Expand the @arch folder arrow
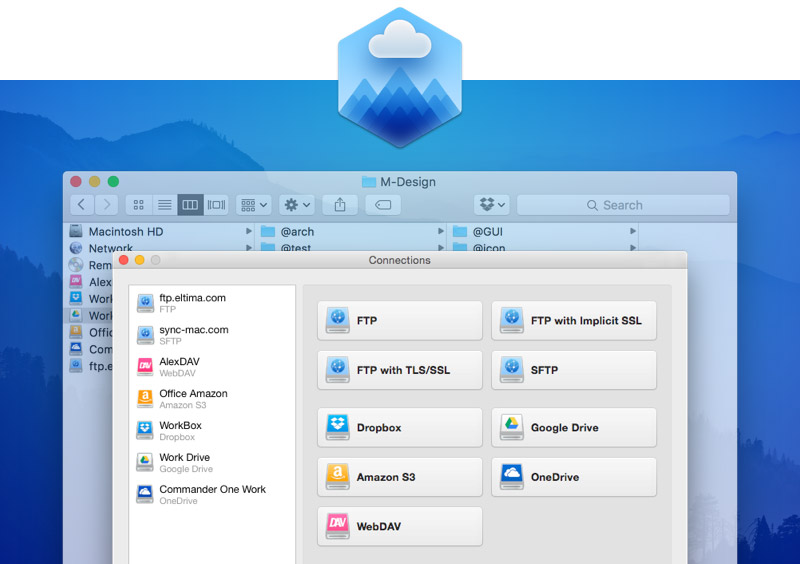 [440, 231]
